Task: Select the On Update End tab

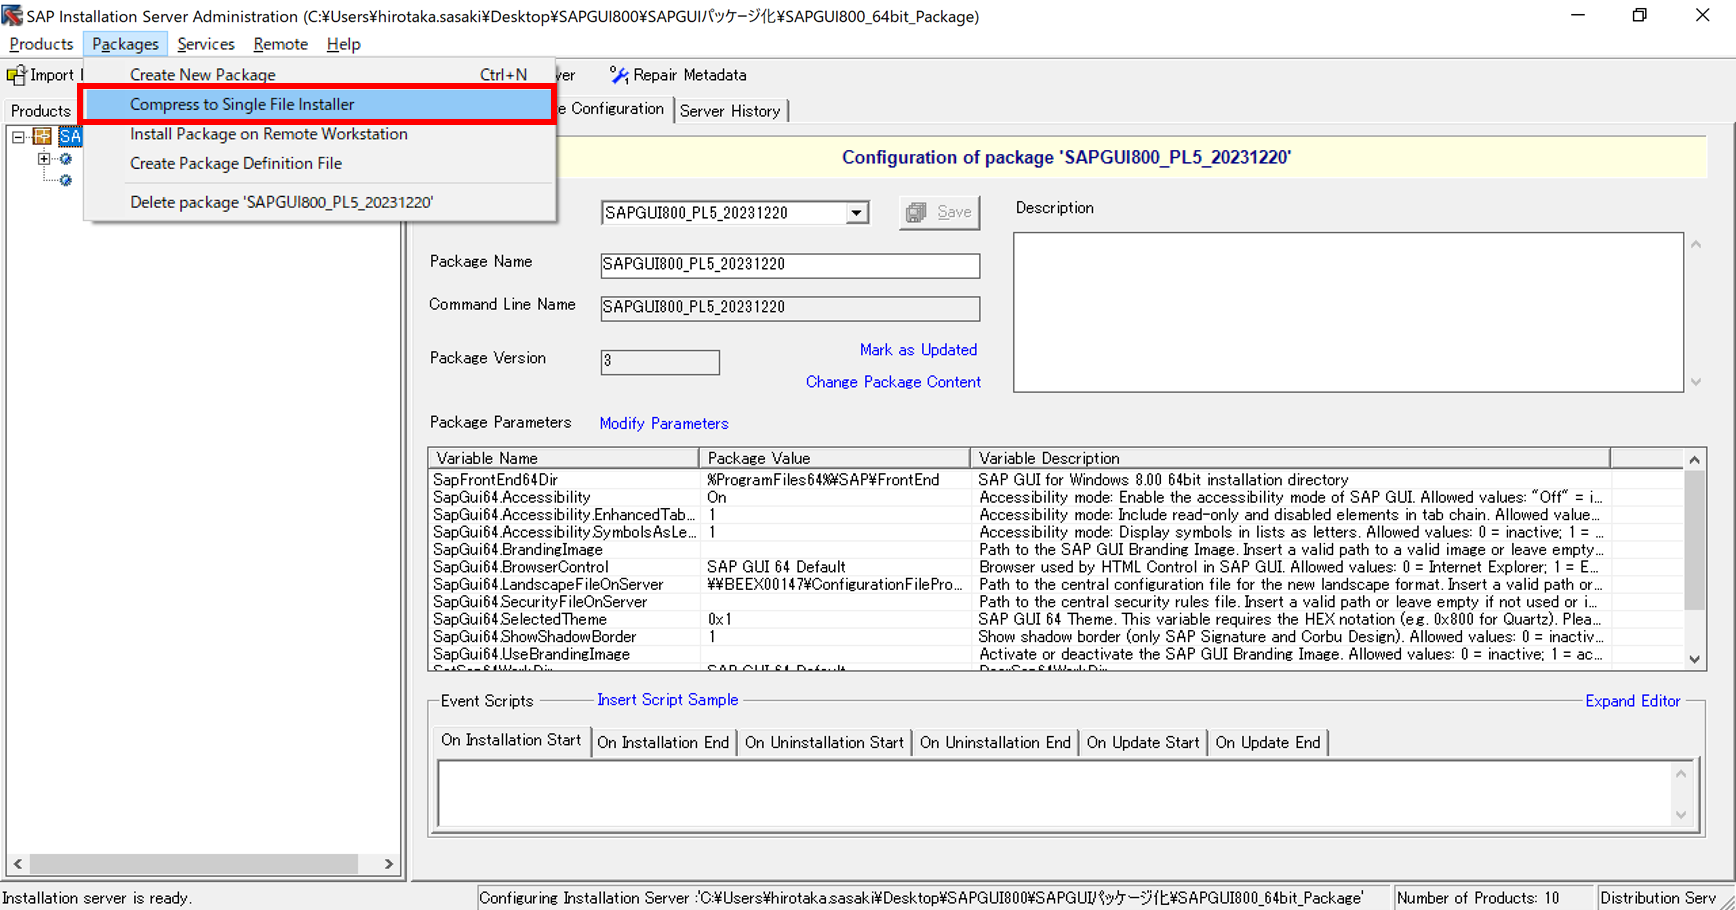Action: coord(1267,743)
